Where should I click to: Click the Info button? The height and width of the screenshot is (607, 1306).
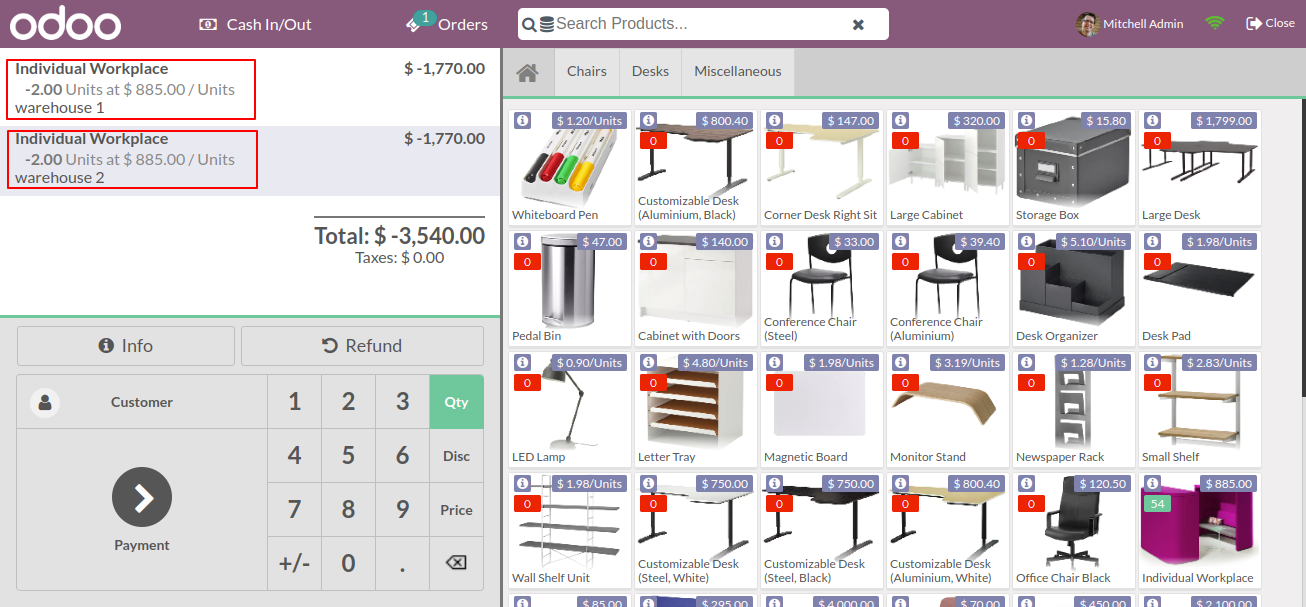click(x=126, y=346)
